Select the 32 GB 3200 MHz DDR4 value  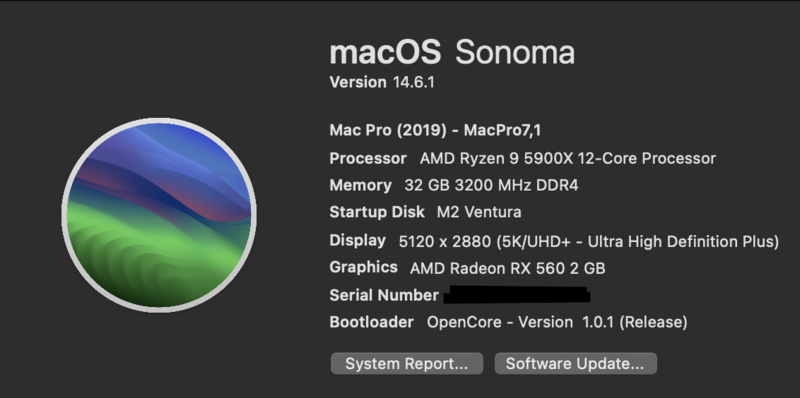[491, 185]
